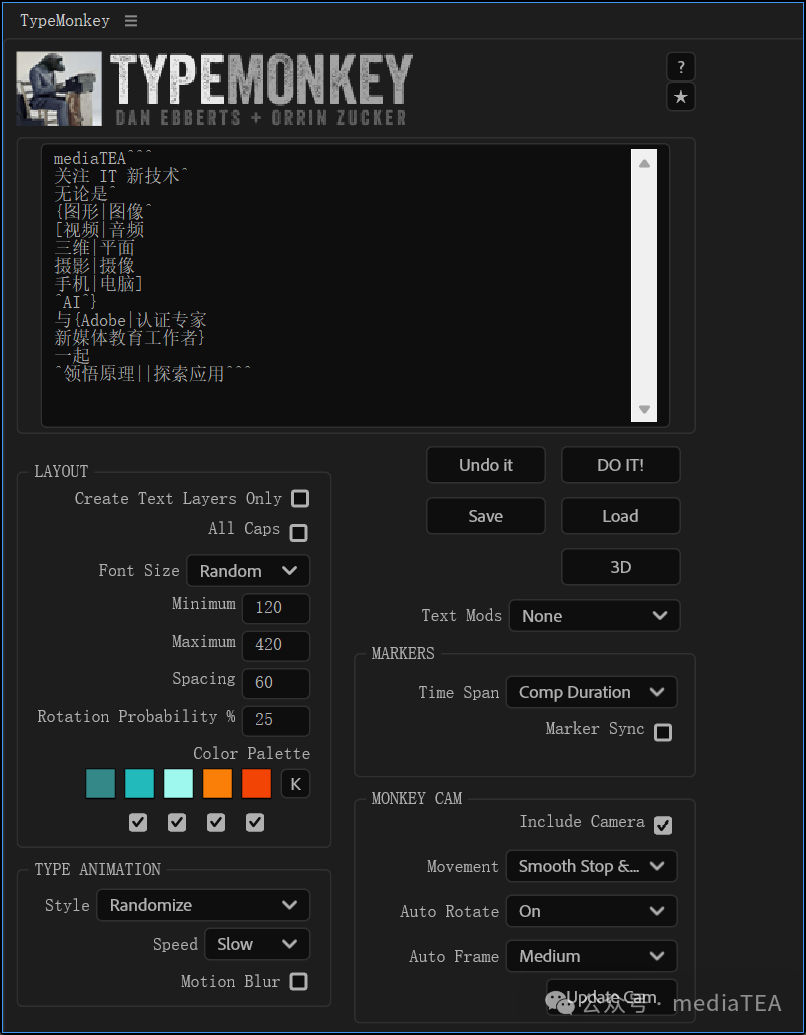Click the text line "与{Adobe|认证专家"

(130, 321)
